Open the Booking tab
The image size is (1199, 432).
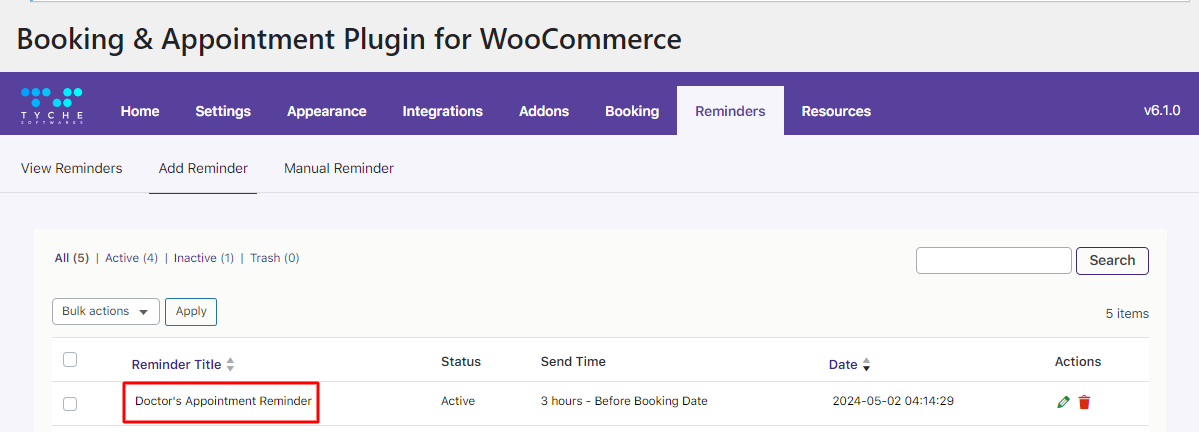(x=632, y=111)
